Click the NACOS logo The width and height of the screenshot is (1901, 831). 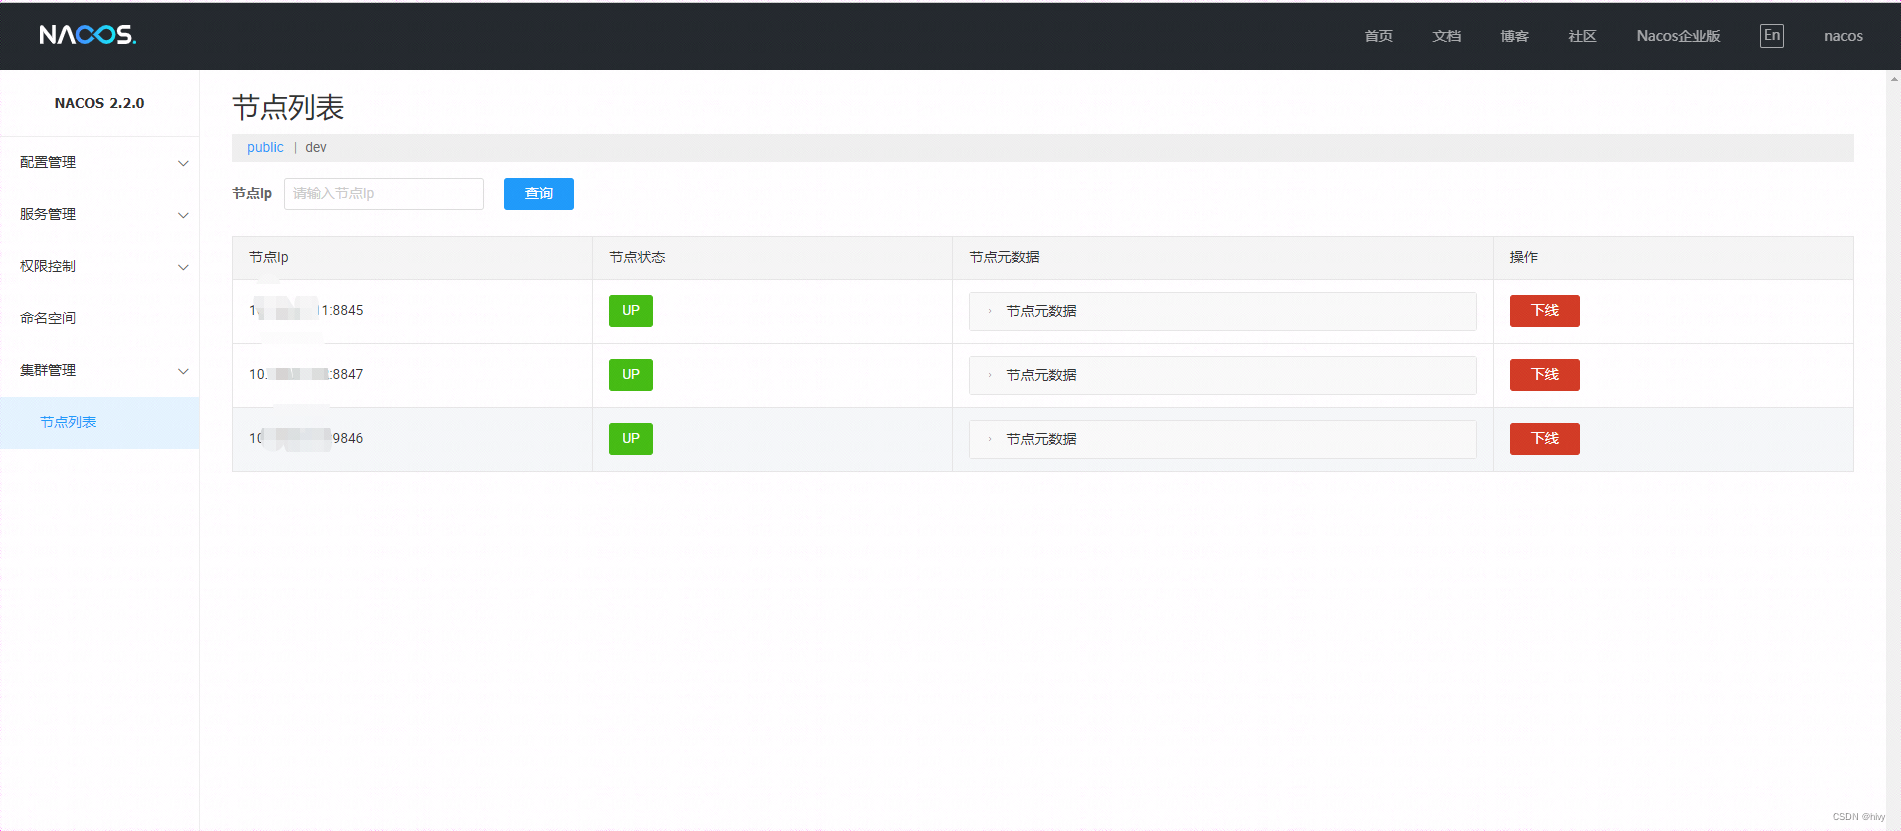click(87, 35)
